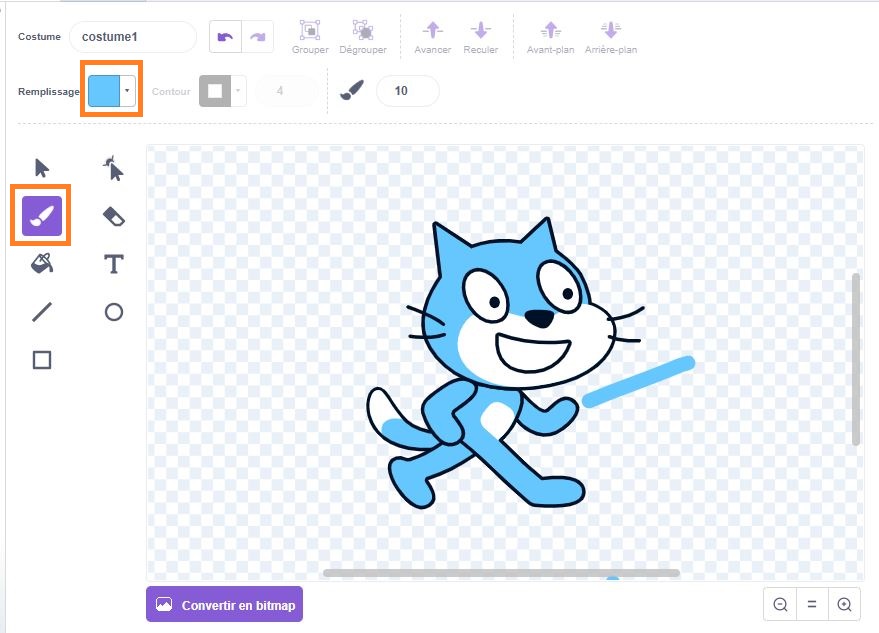Click the blue brush stroke on canvas
Image resolution: width=879 pixels, height=633 pixels.
[639, 381]
